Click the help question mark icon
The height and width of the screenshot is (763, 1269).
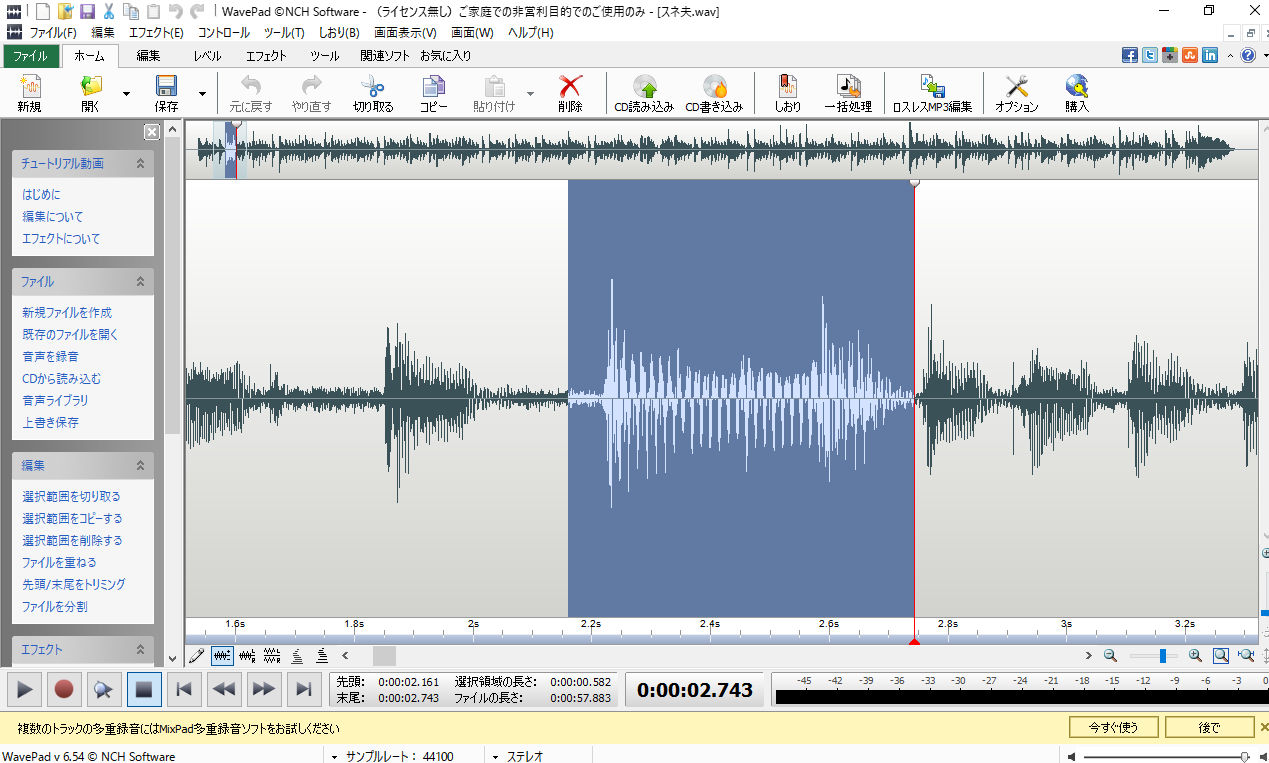(1248, 56)
